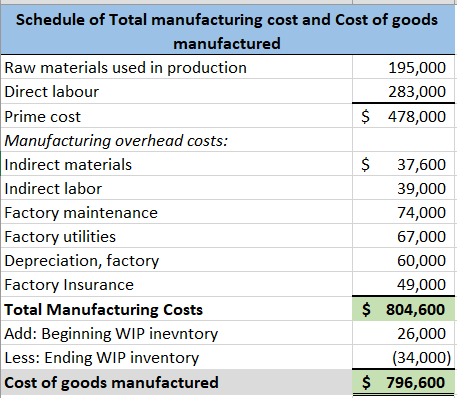Select the 'Factory Insurance' label cell
Viewport: 457px width, 398px height.
pyautogui.click(x=177, y=284)
